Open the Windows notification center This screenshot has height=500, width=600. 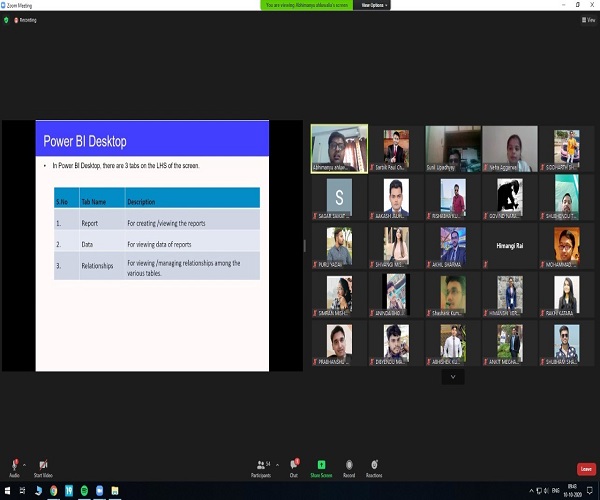[x=590, y=491]
